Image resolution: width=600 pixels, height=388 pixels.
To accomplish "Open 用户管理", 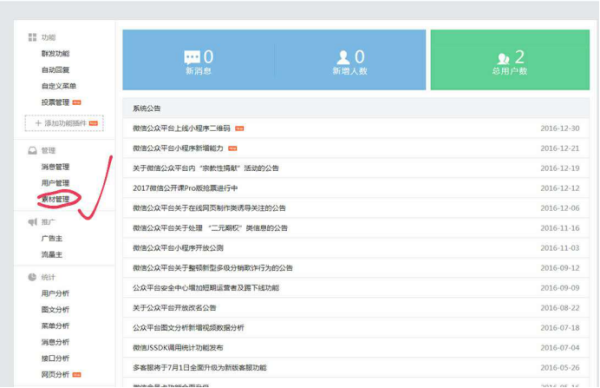I will [x=55, y=183].
